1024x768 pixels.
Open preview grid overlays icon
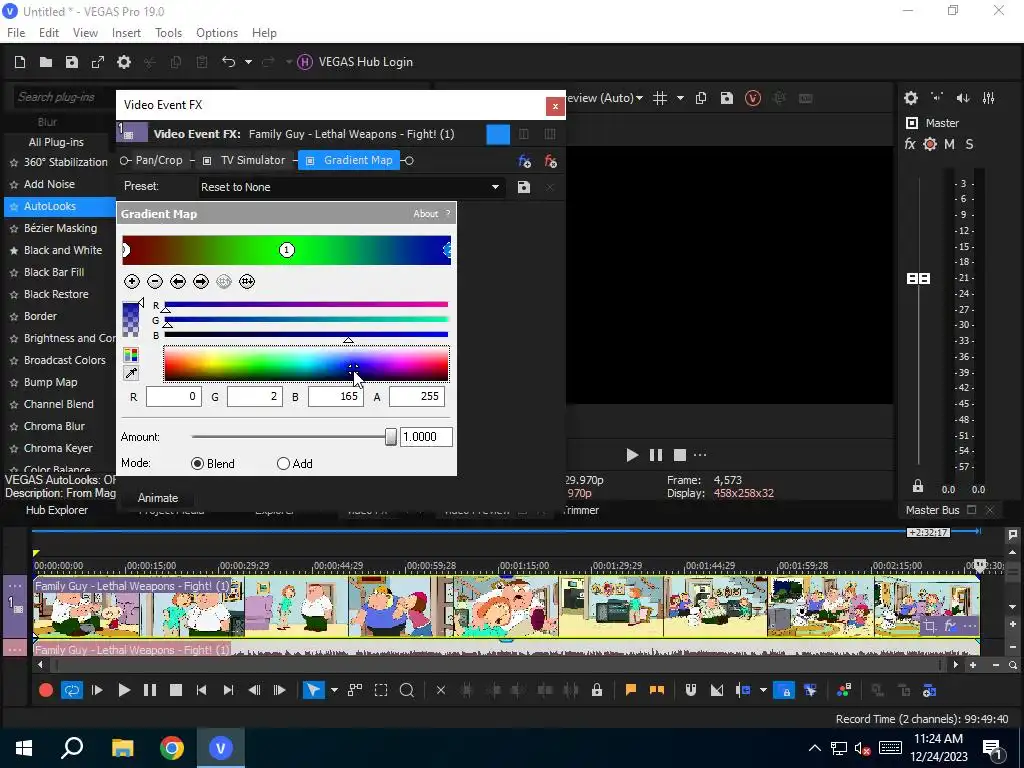click(x=660, y=98)
